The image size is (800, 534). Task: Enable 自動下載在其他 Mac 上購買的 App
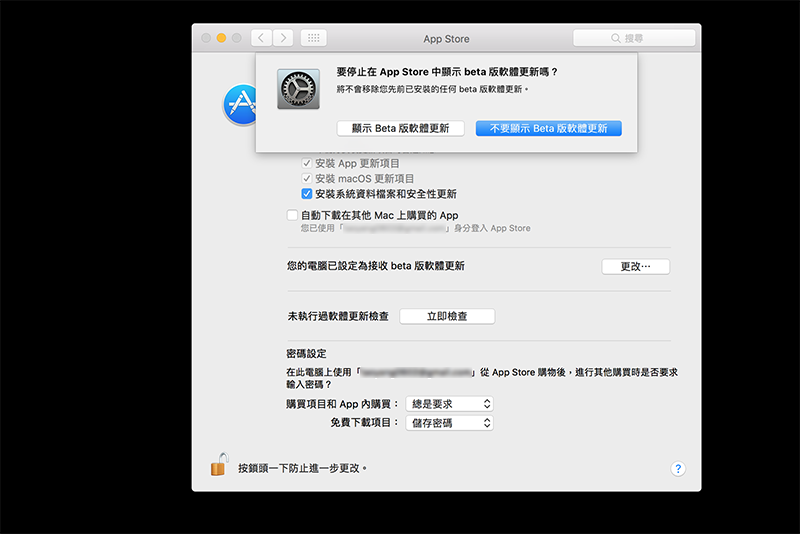pyautogui.click(x=292, y=215)
